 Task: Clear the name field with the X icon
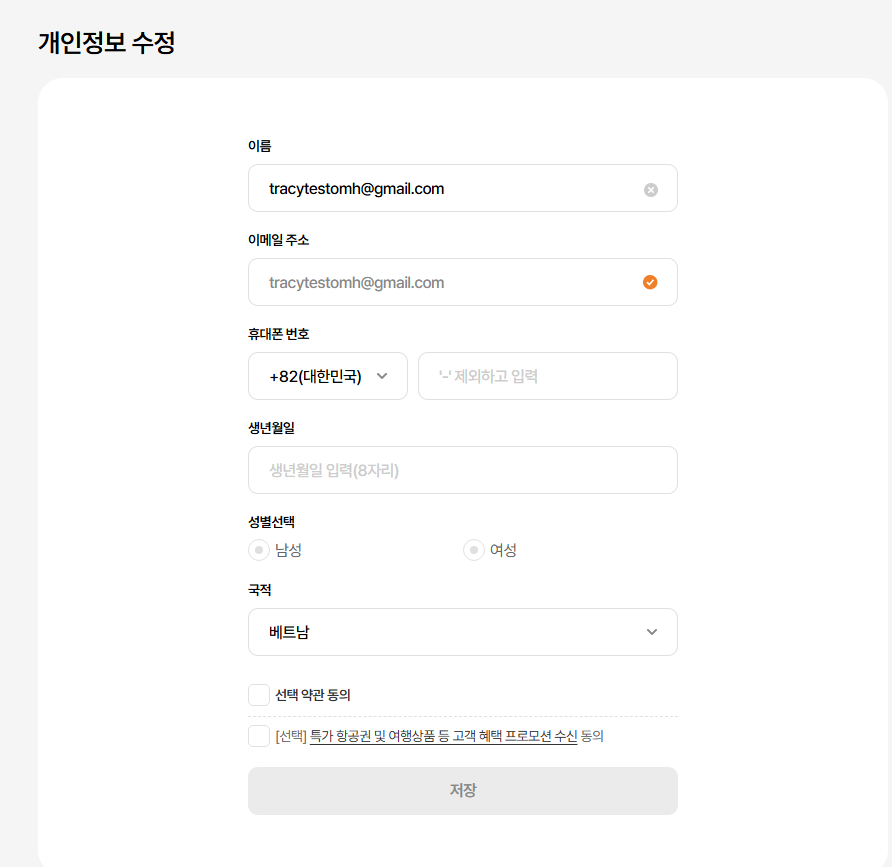tap(651, 189)
